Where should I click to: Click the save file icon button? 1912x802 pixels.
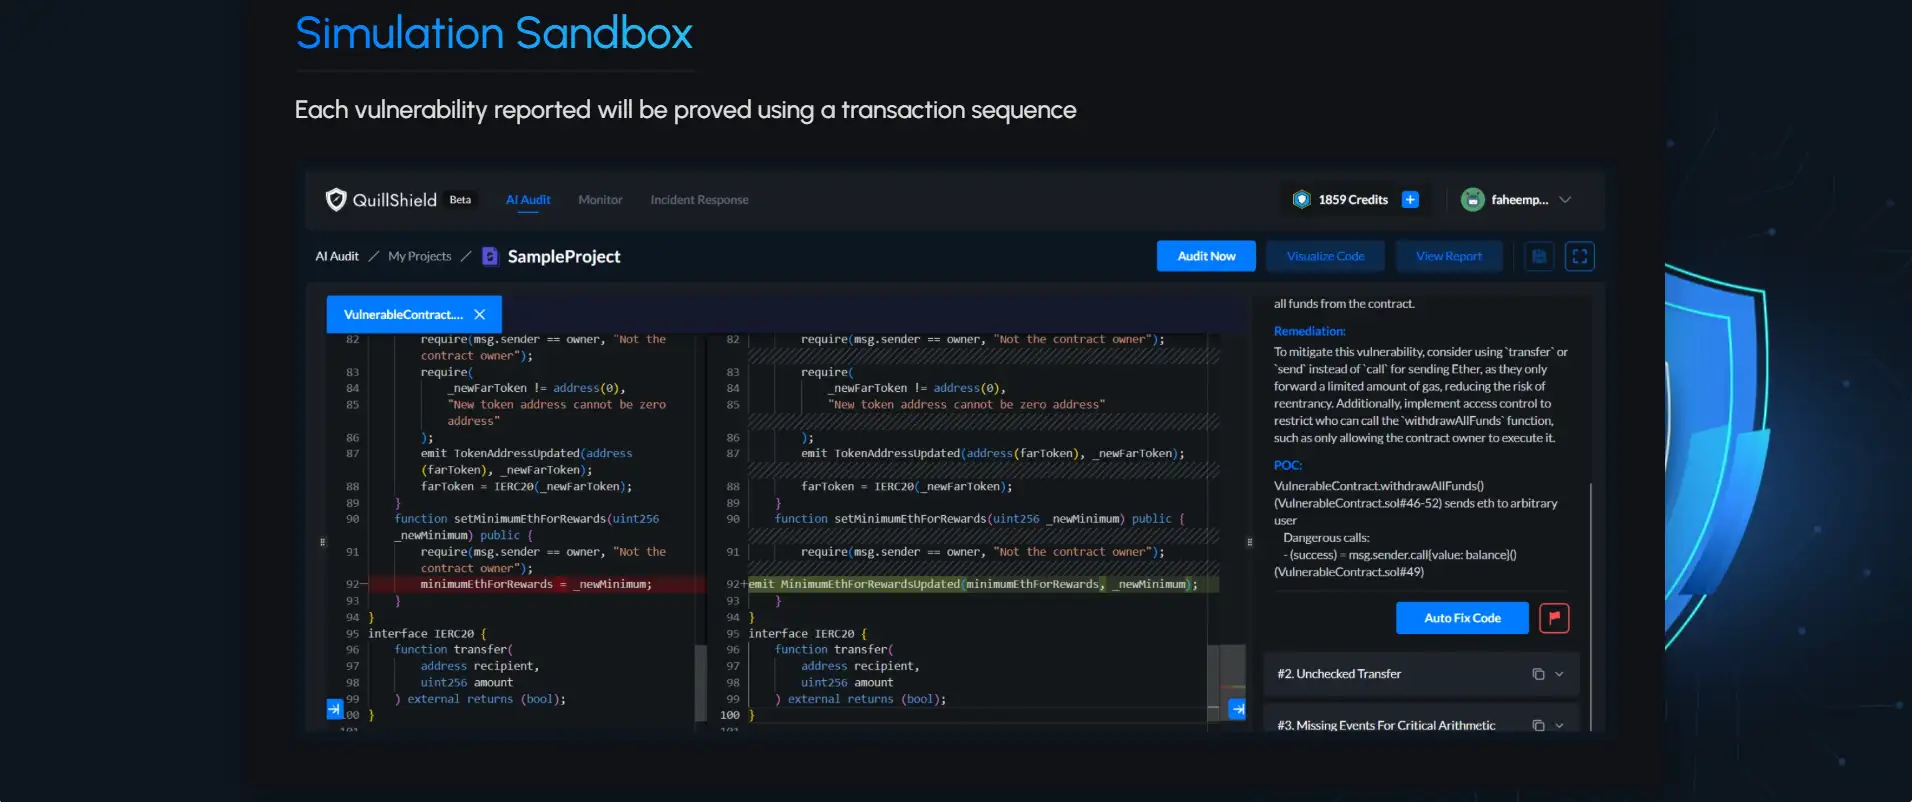click(x=1539, y=257)
